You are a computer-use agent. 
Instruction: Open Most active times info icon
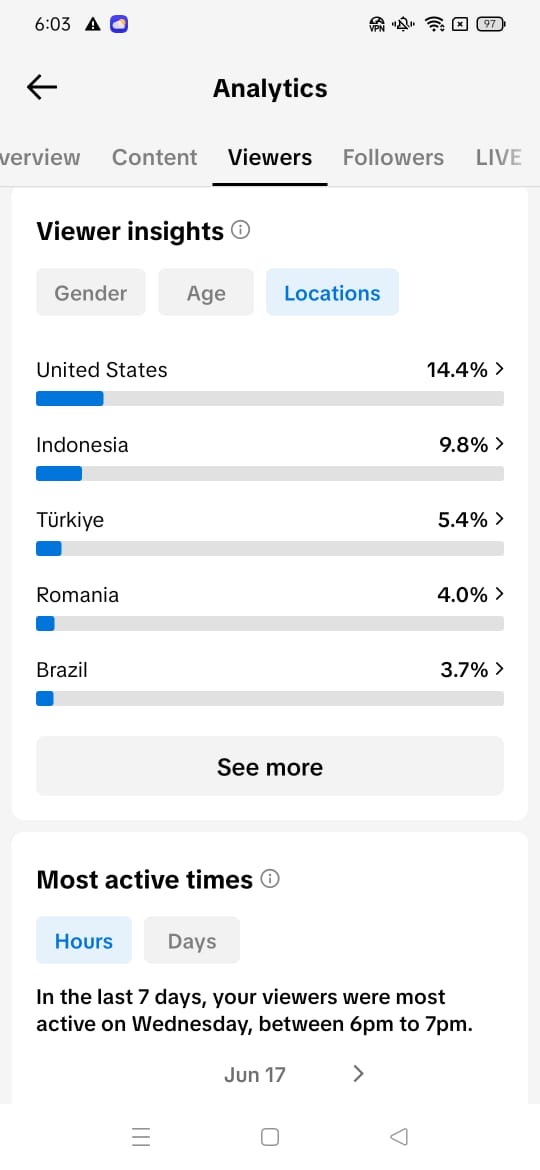pos(270,879)
